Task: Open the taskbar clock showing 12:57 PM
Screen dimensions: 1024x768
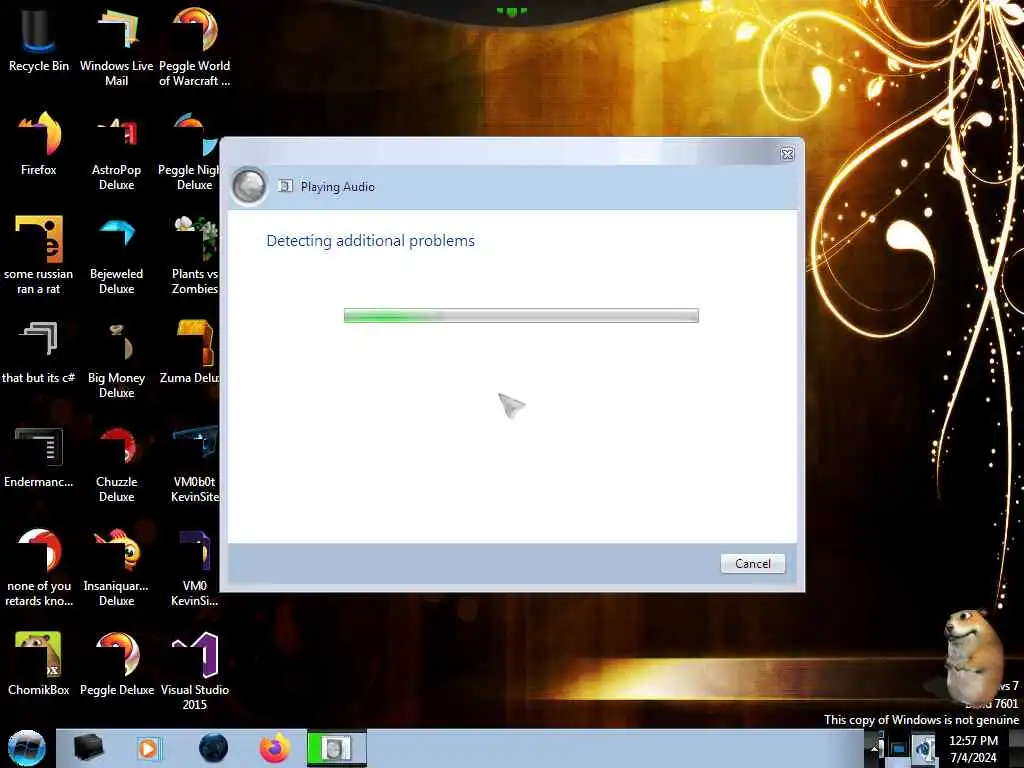Action: pos(973,749)
